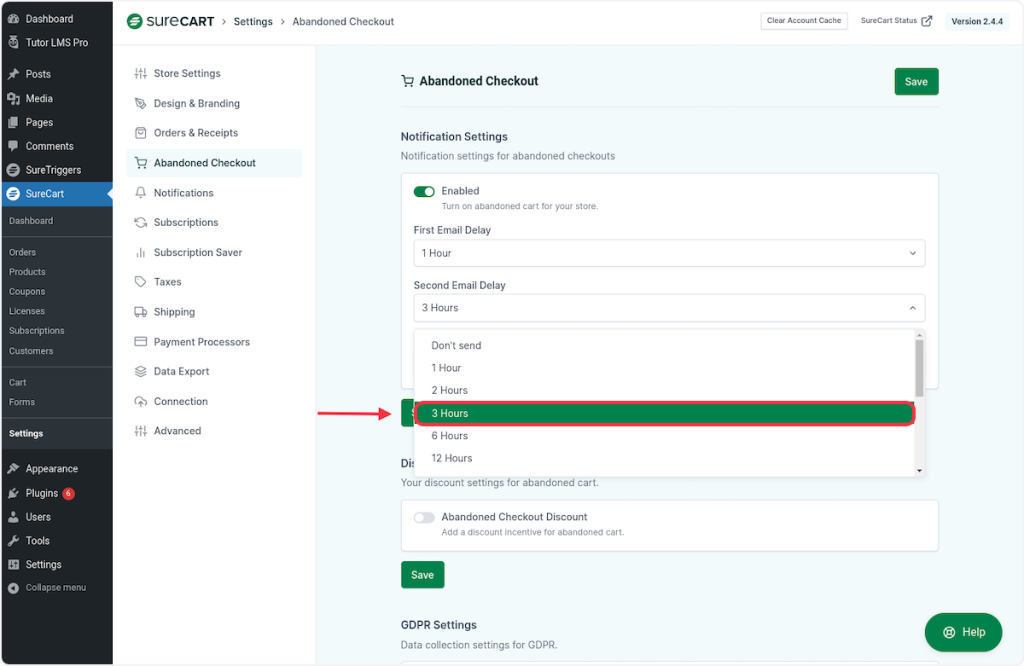
Task: Click the Notifications bell icon
Action: click(x=141, y=193)
